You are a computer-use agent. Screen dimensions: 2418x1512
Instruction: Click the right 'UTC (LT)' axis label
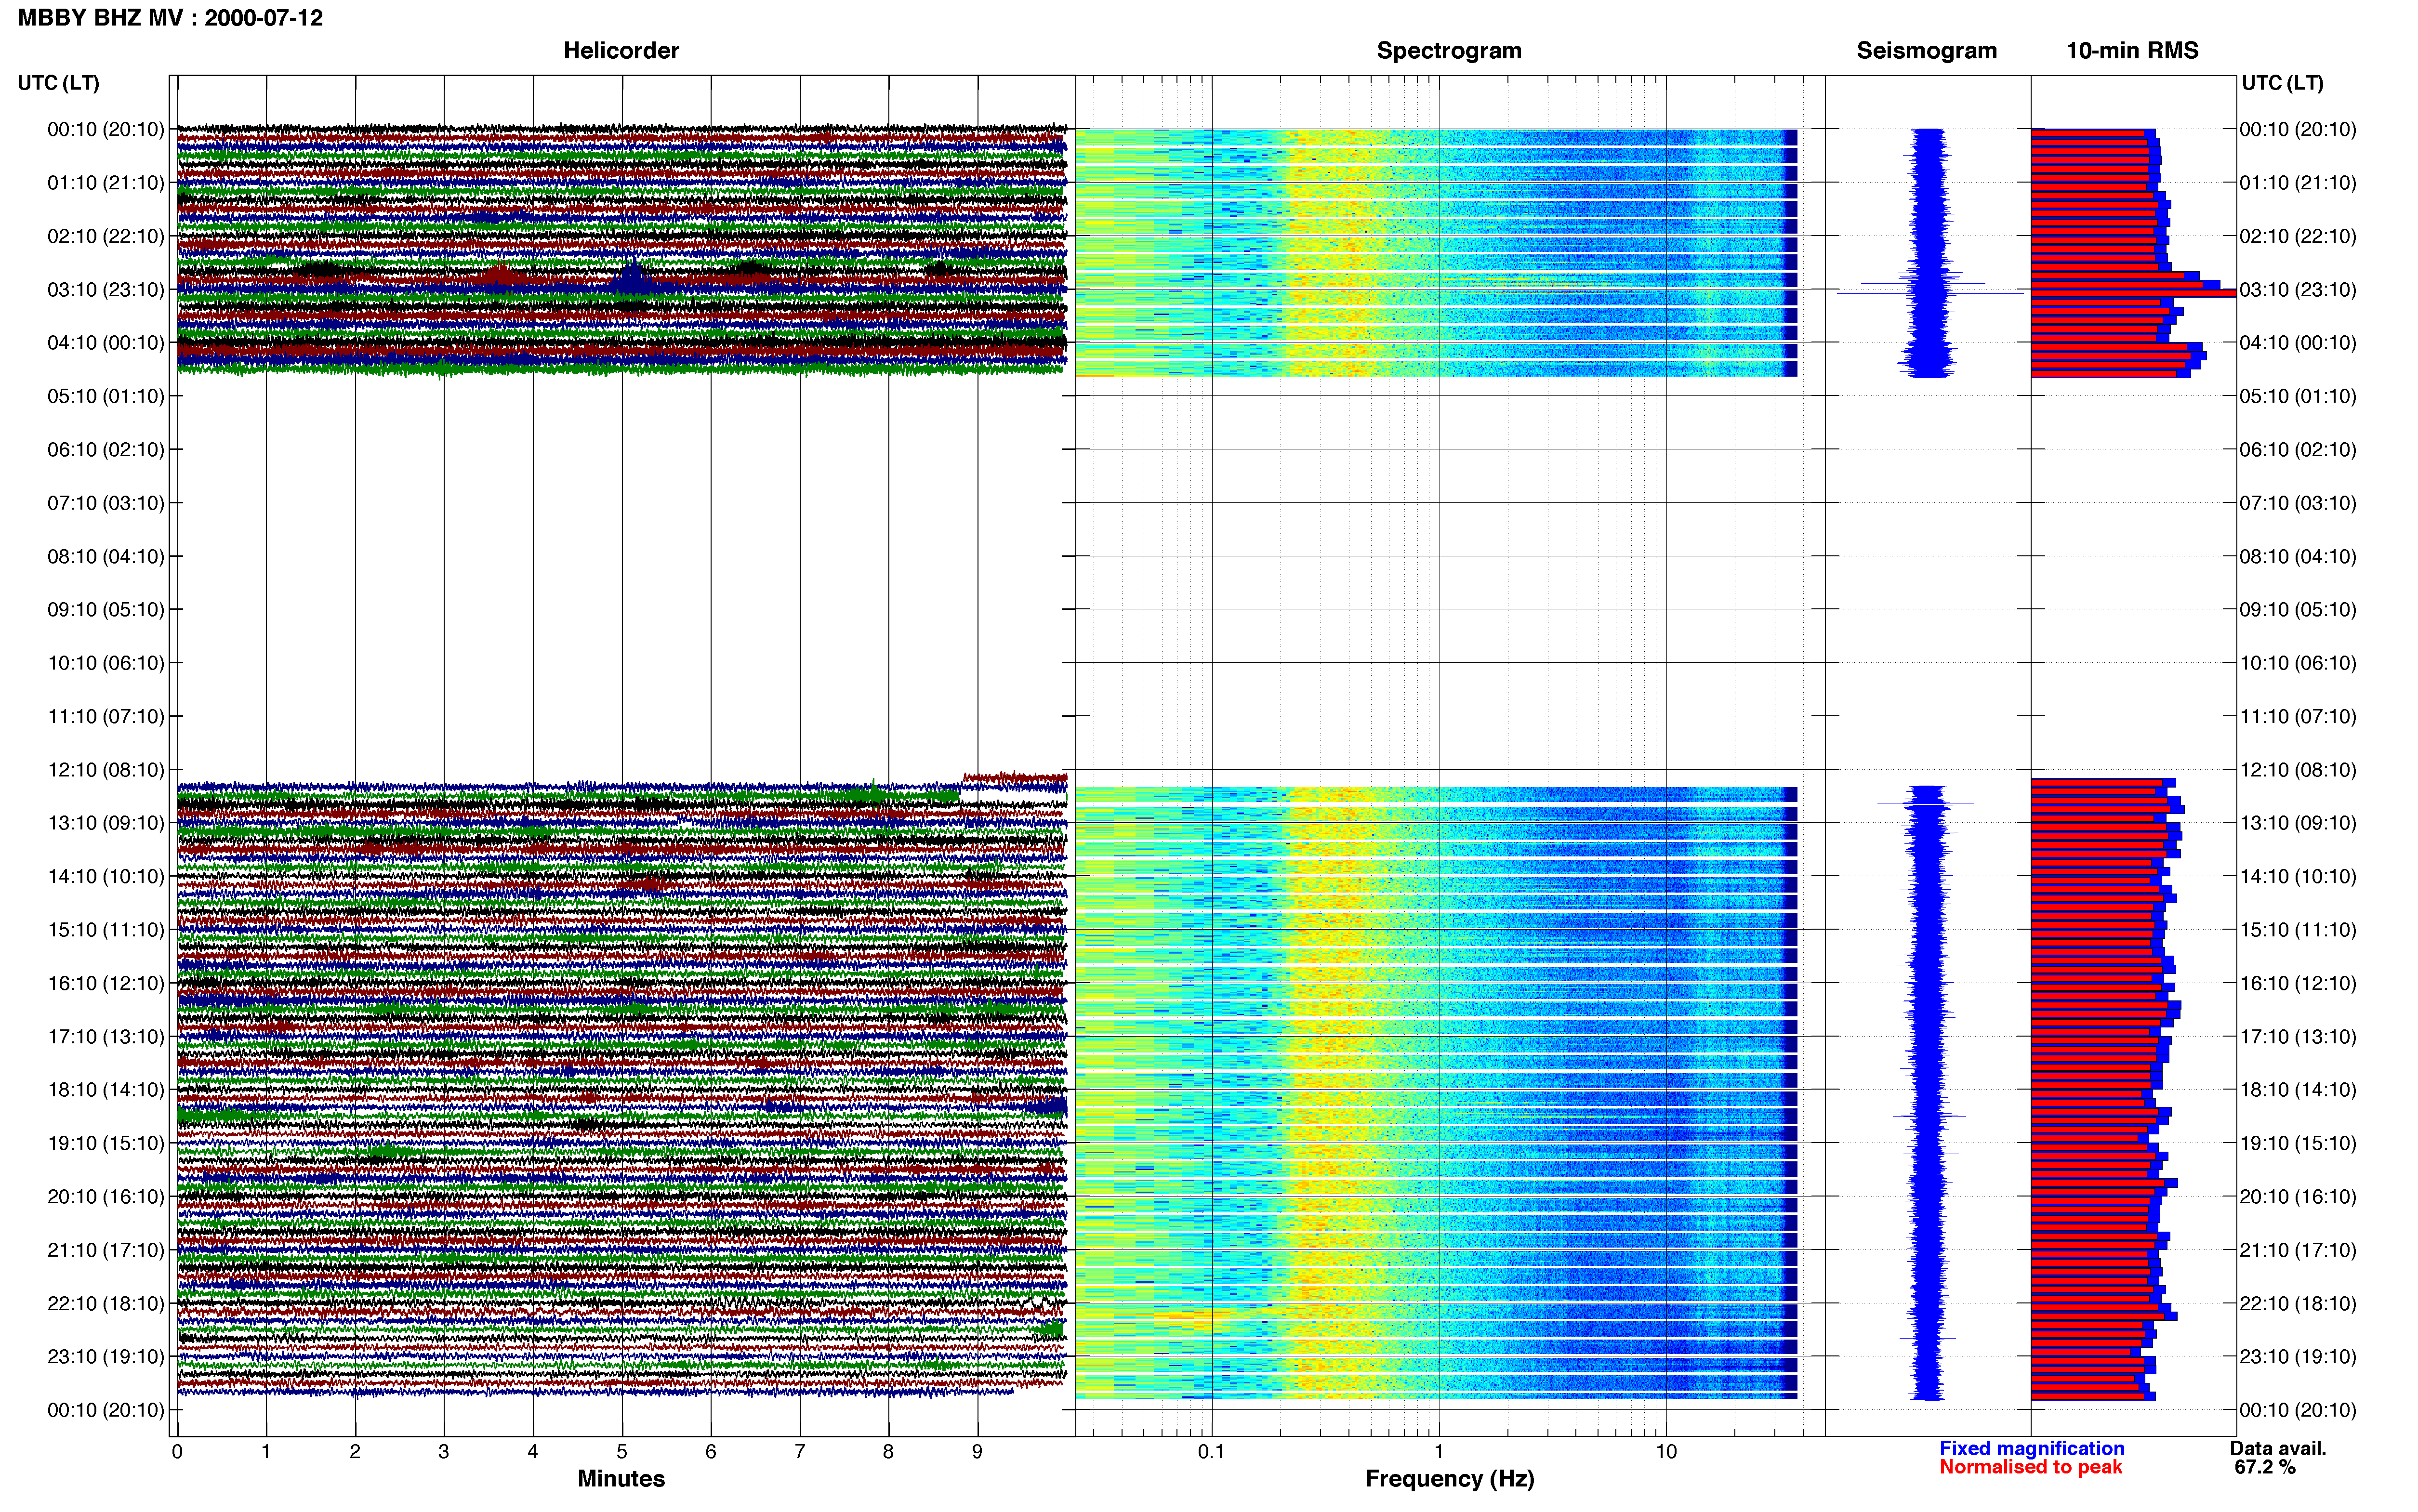[x=2282, y=83]
